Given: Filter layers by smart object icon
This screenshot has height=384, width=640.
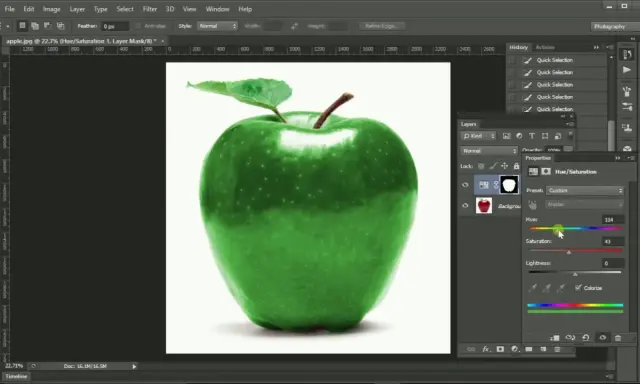Looking at the screenshot, I should 558,136.
